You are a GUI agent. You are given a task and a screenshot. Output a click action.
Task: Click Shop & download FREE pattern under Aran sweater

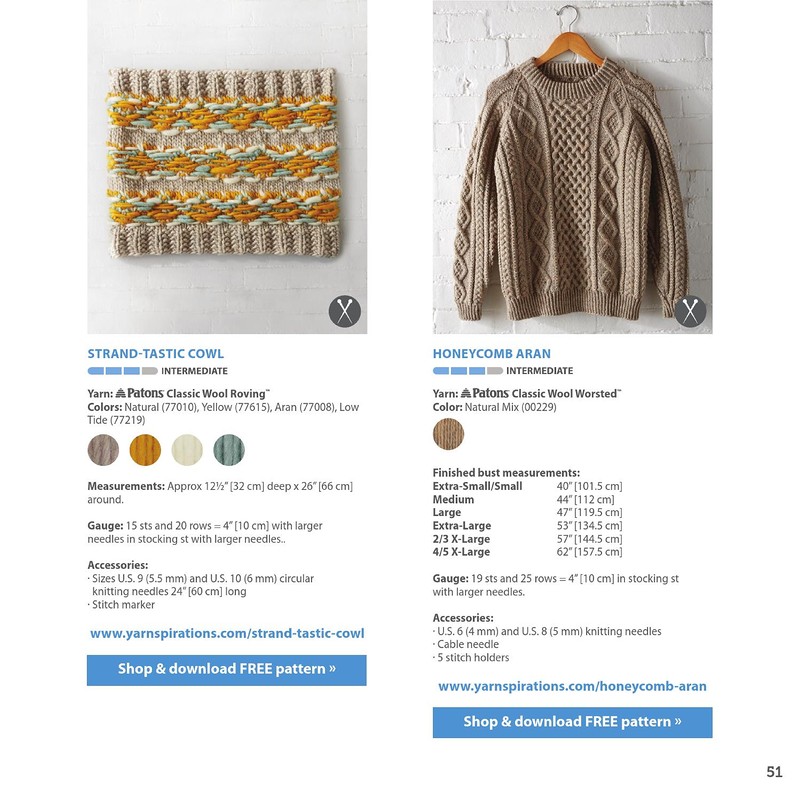572,722
